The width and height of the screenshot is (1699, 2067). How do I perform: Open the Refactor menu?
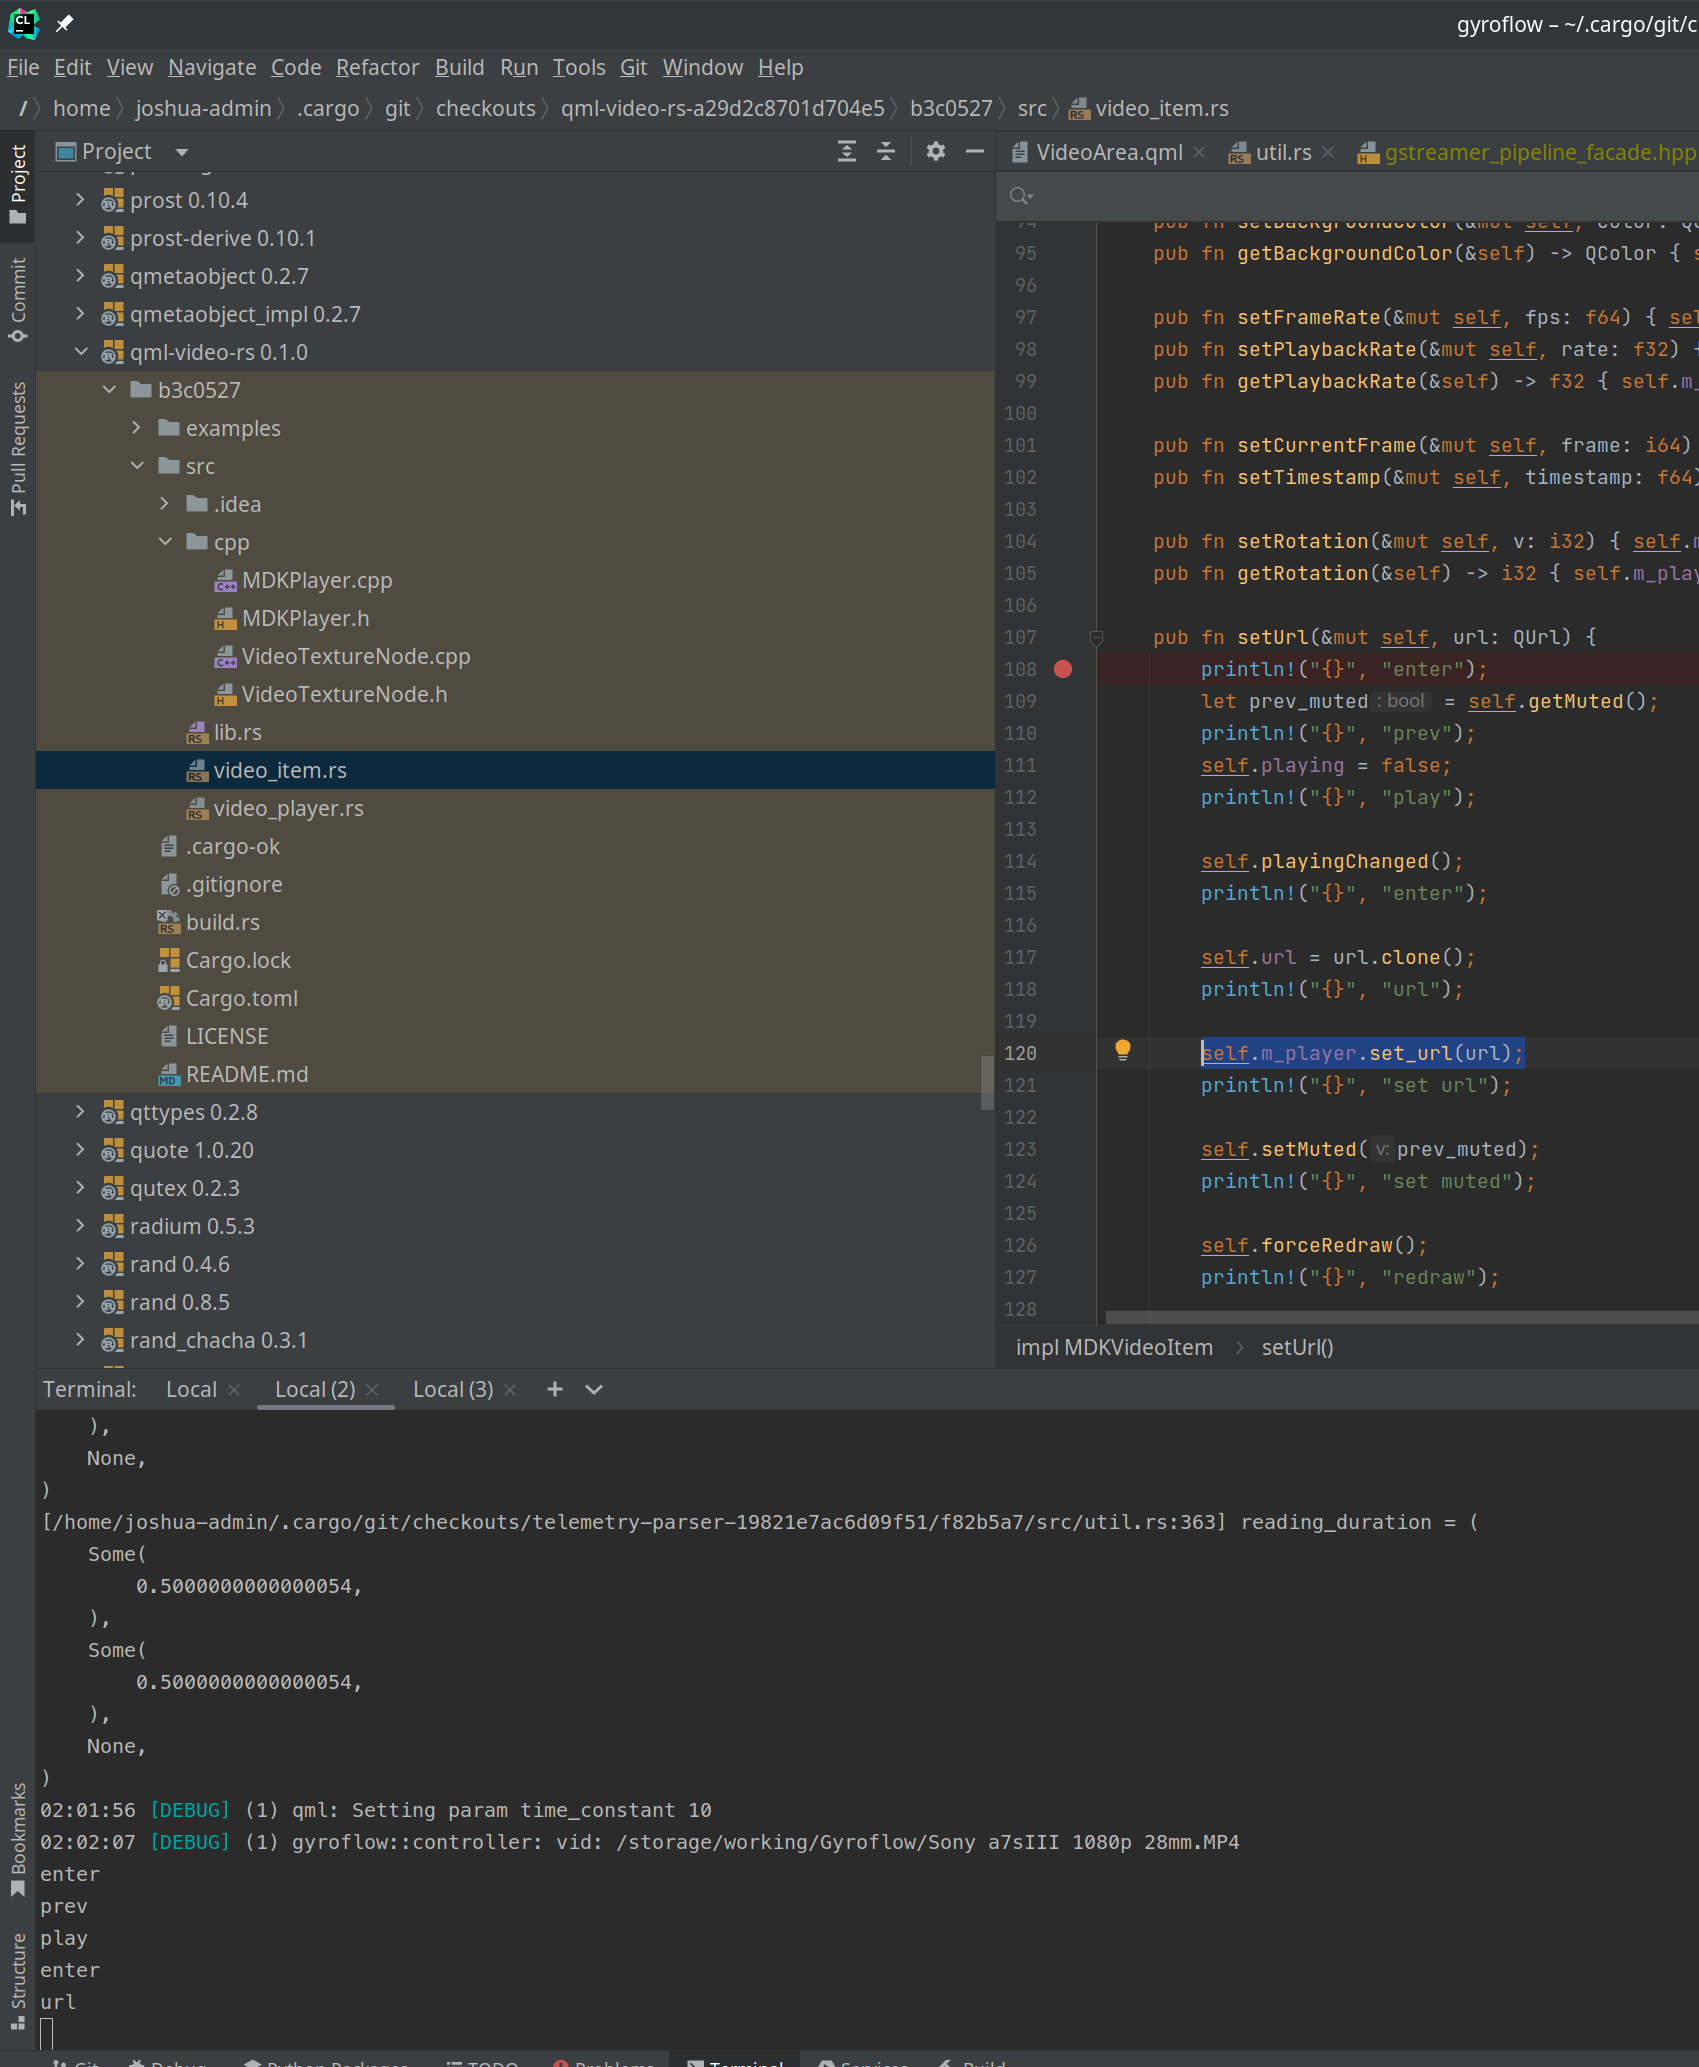(377, 67)
